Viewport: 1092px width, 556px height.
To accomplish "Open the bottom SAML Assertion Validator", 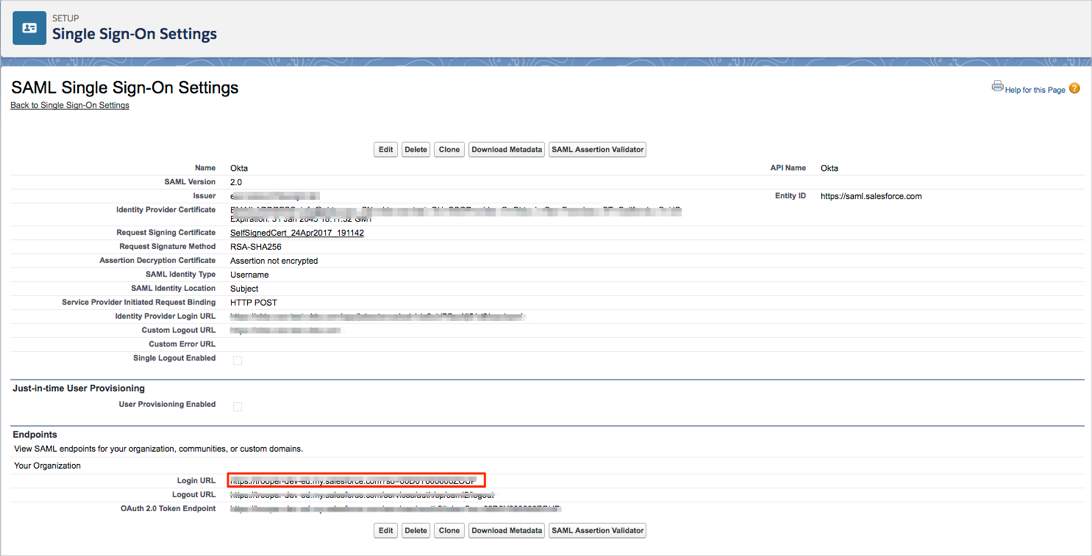I will (597, 531).
